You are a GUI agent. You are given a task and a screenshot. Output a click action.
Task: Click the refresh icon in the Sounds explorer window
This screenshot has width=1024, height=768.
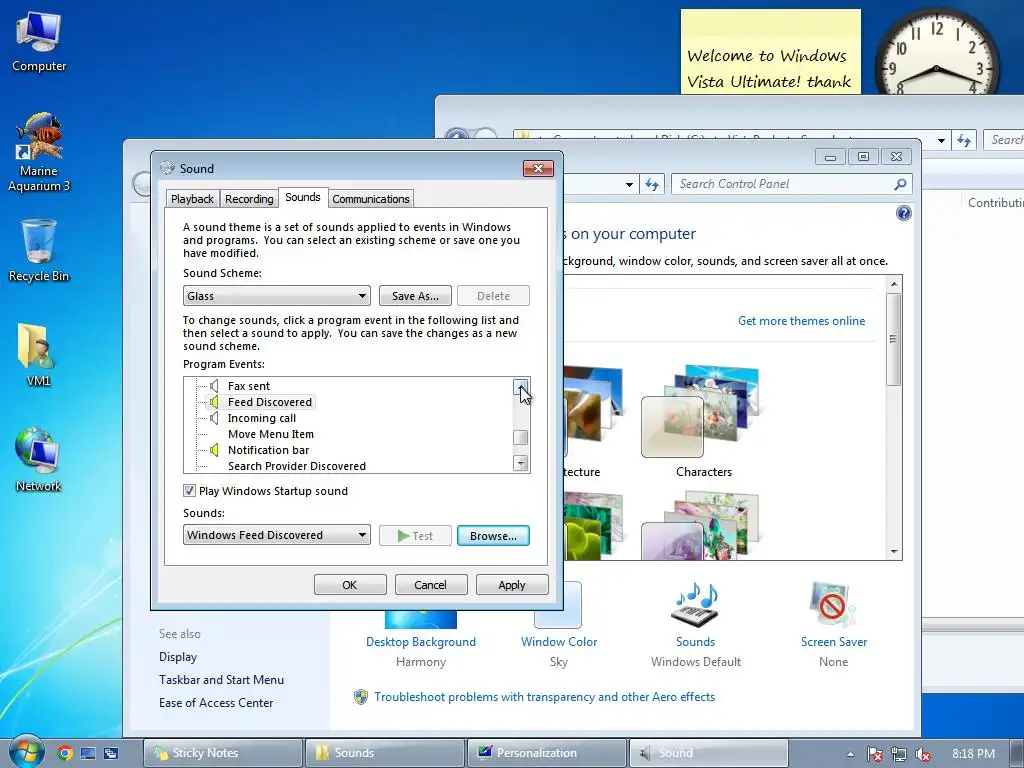point(964,140)
